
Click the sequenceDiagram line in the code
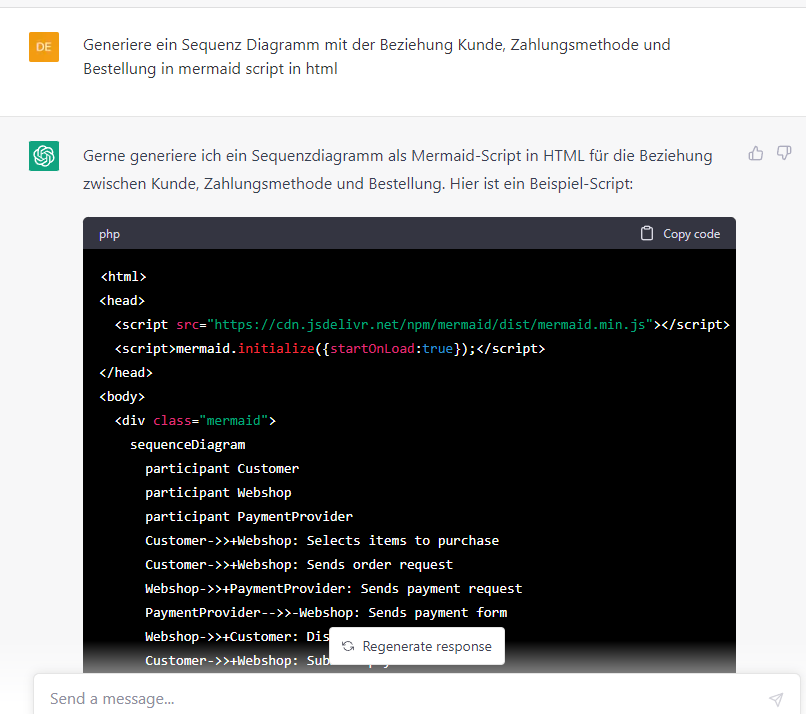coord(187,444)
